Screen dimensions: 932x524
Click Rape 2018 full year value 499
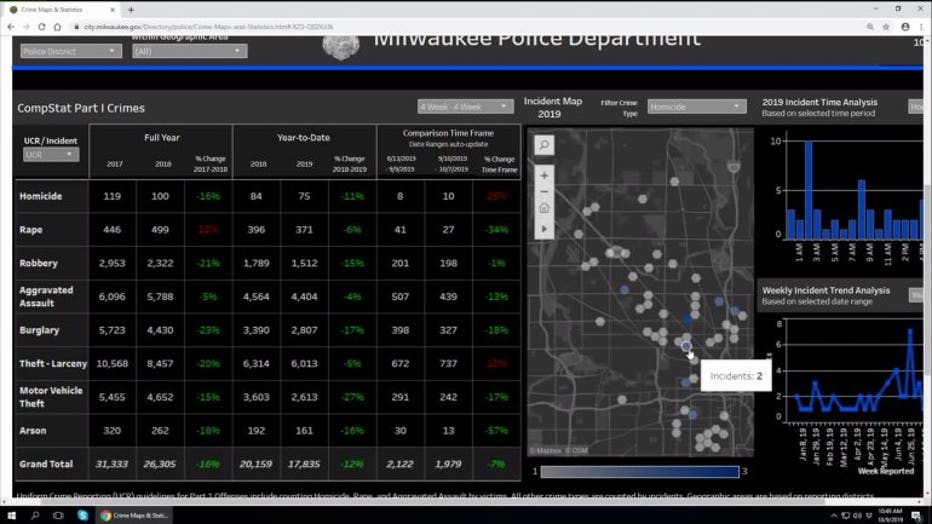pos(160,229)
